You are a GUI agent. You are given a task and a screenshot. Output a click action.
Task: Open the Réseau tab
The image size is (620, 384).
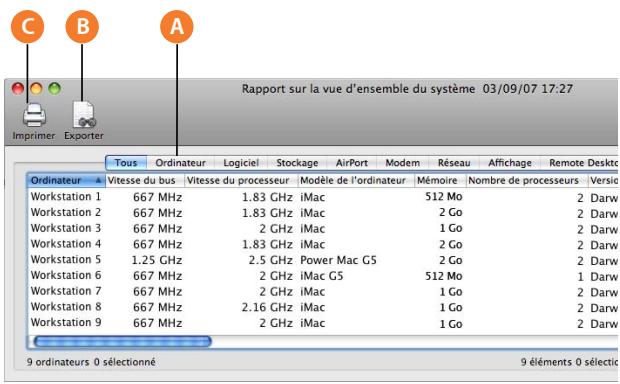(454, 163)
